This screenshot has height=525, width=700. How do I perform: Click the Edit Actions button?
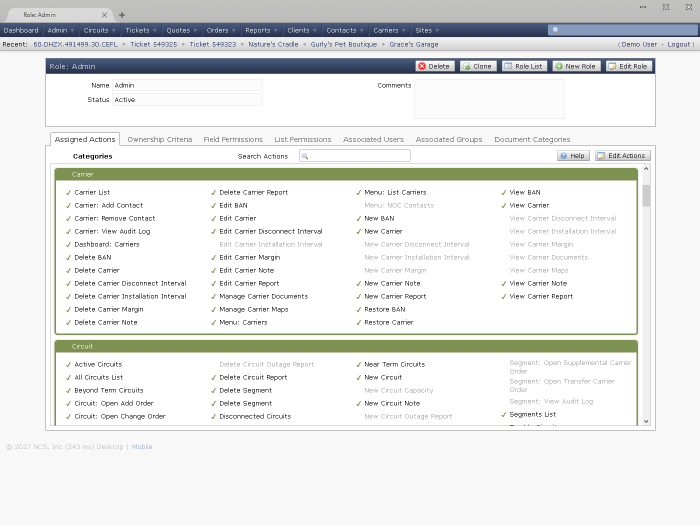tap(622, 156)
